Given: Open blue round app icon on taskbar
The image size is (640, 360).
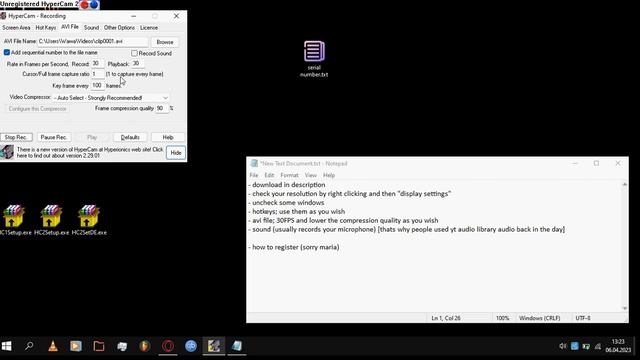Looking at the screenshot, I should tap(191, 346).
